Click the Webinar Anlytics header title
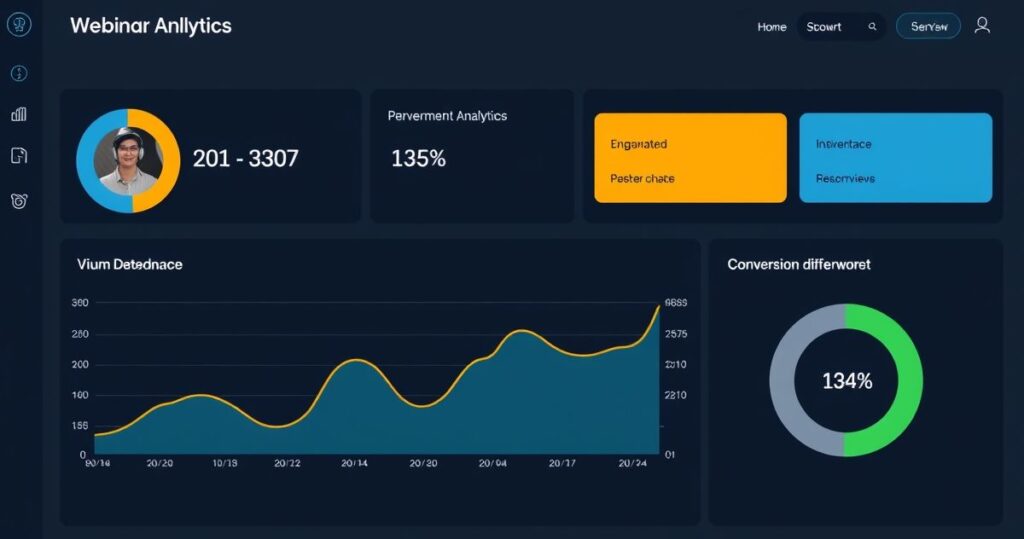Screen dimensions: 1024x539 click(x=150, y=26)
